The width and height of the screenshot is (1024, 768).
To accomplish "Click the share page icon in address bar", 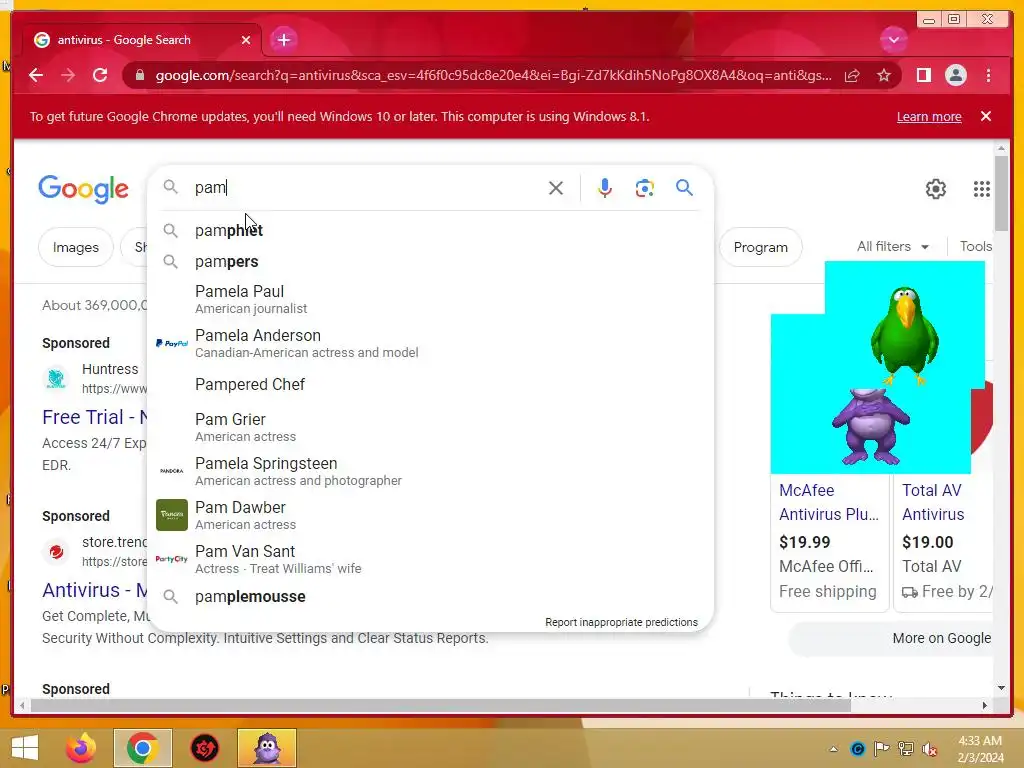I will pyautogui.click(x=852, y=75).
